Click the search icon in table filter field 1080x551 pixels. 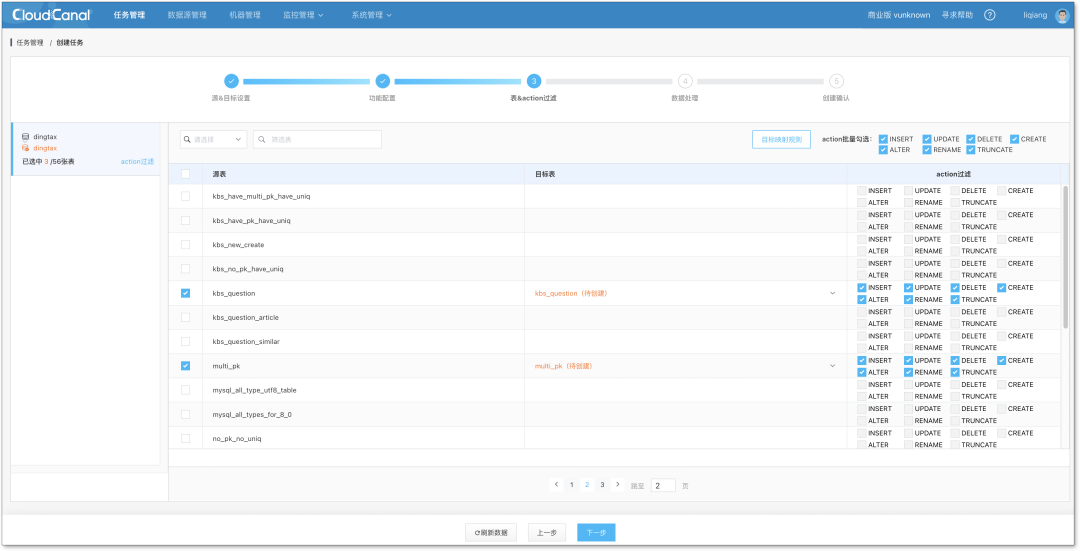point(262,139)
